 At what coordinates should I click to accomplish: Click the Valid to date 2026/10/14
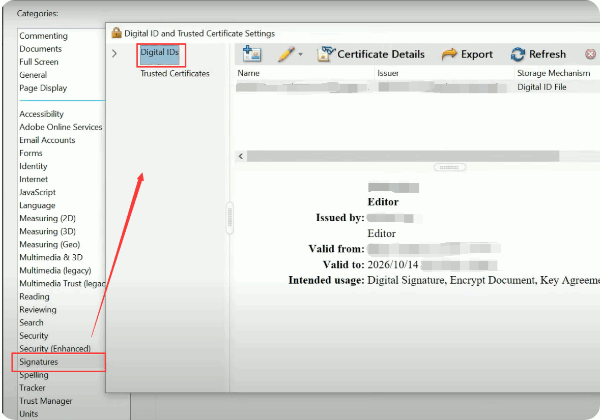click(x=393, y=265)
